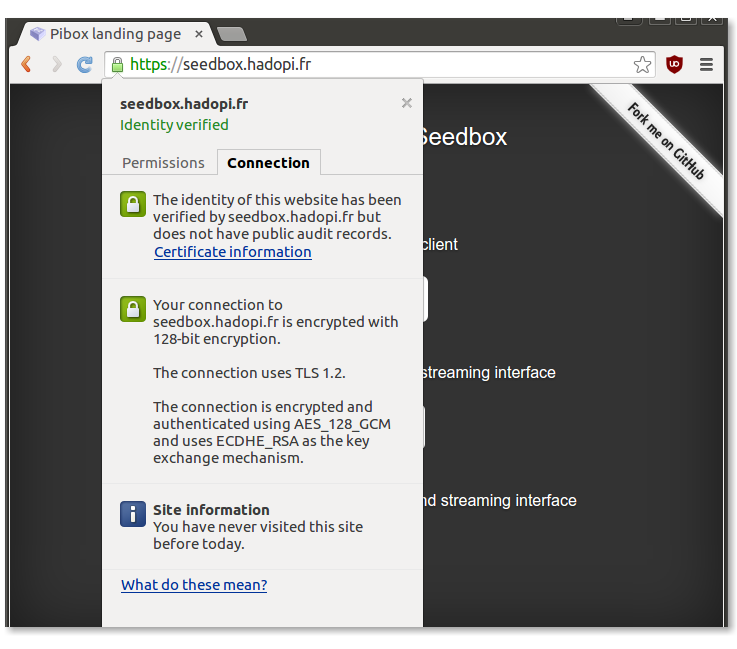Open the Chrome hamburger menu

[x=706, y=64]
